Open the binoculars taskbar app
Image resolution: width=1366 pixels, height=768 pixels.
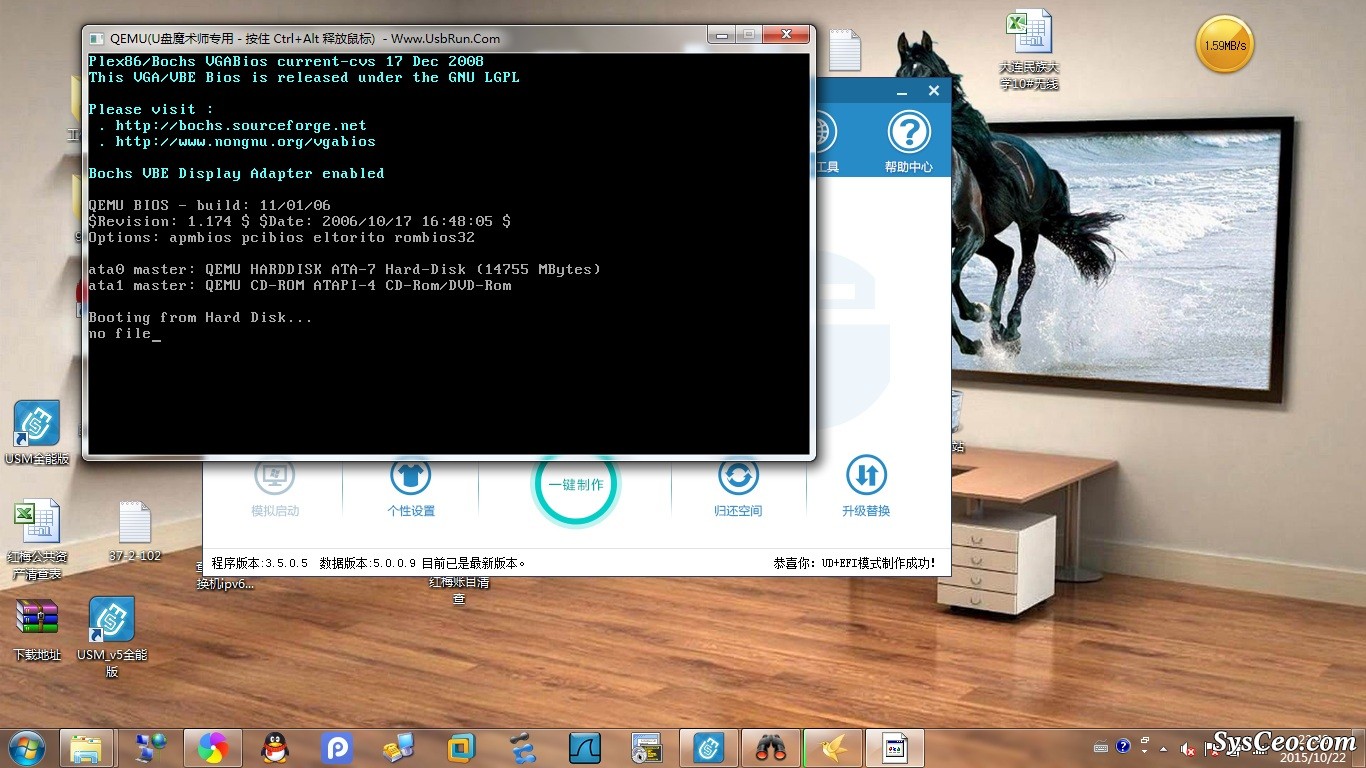click(770, 747)
